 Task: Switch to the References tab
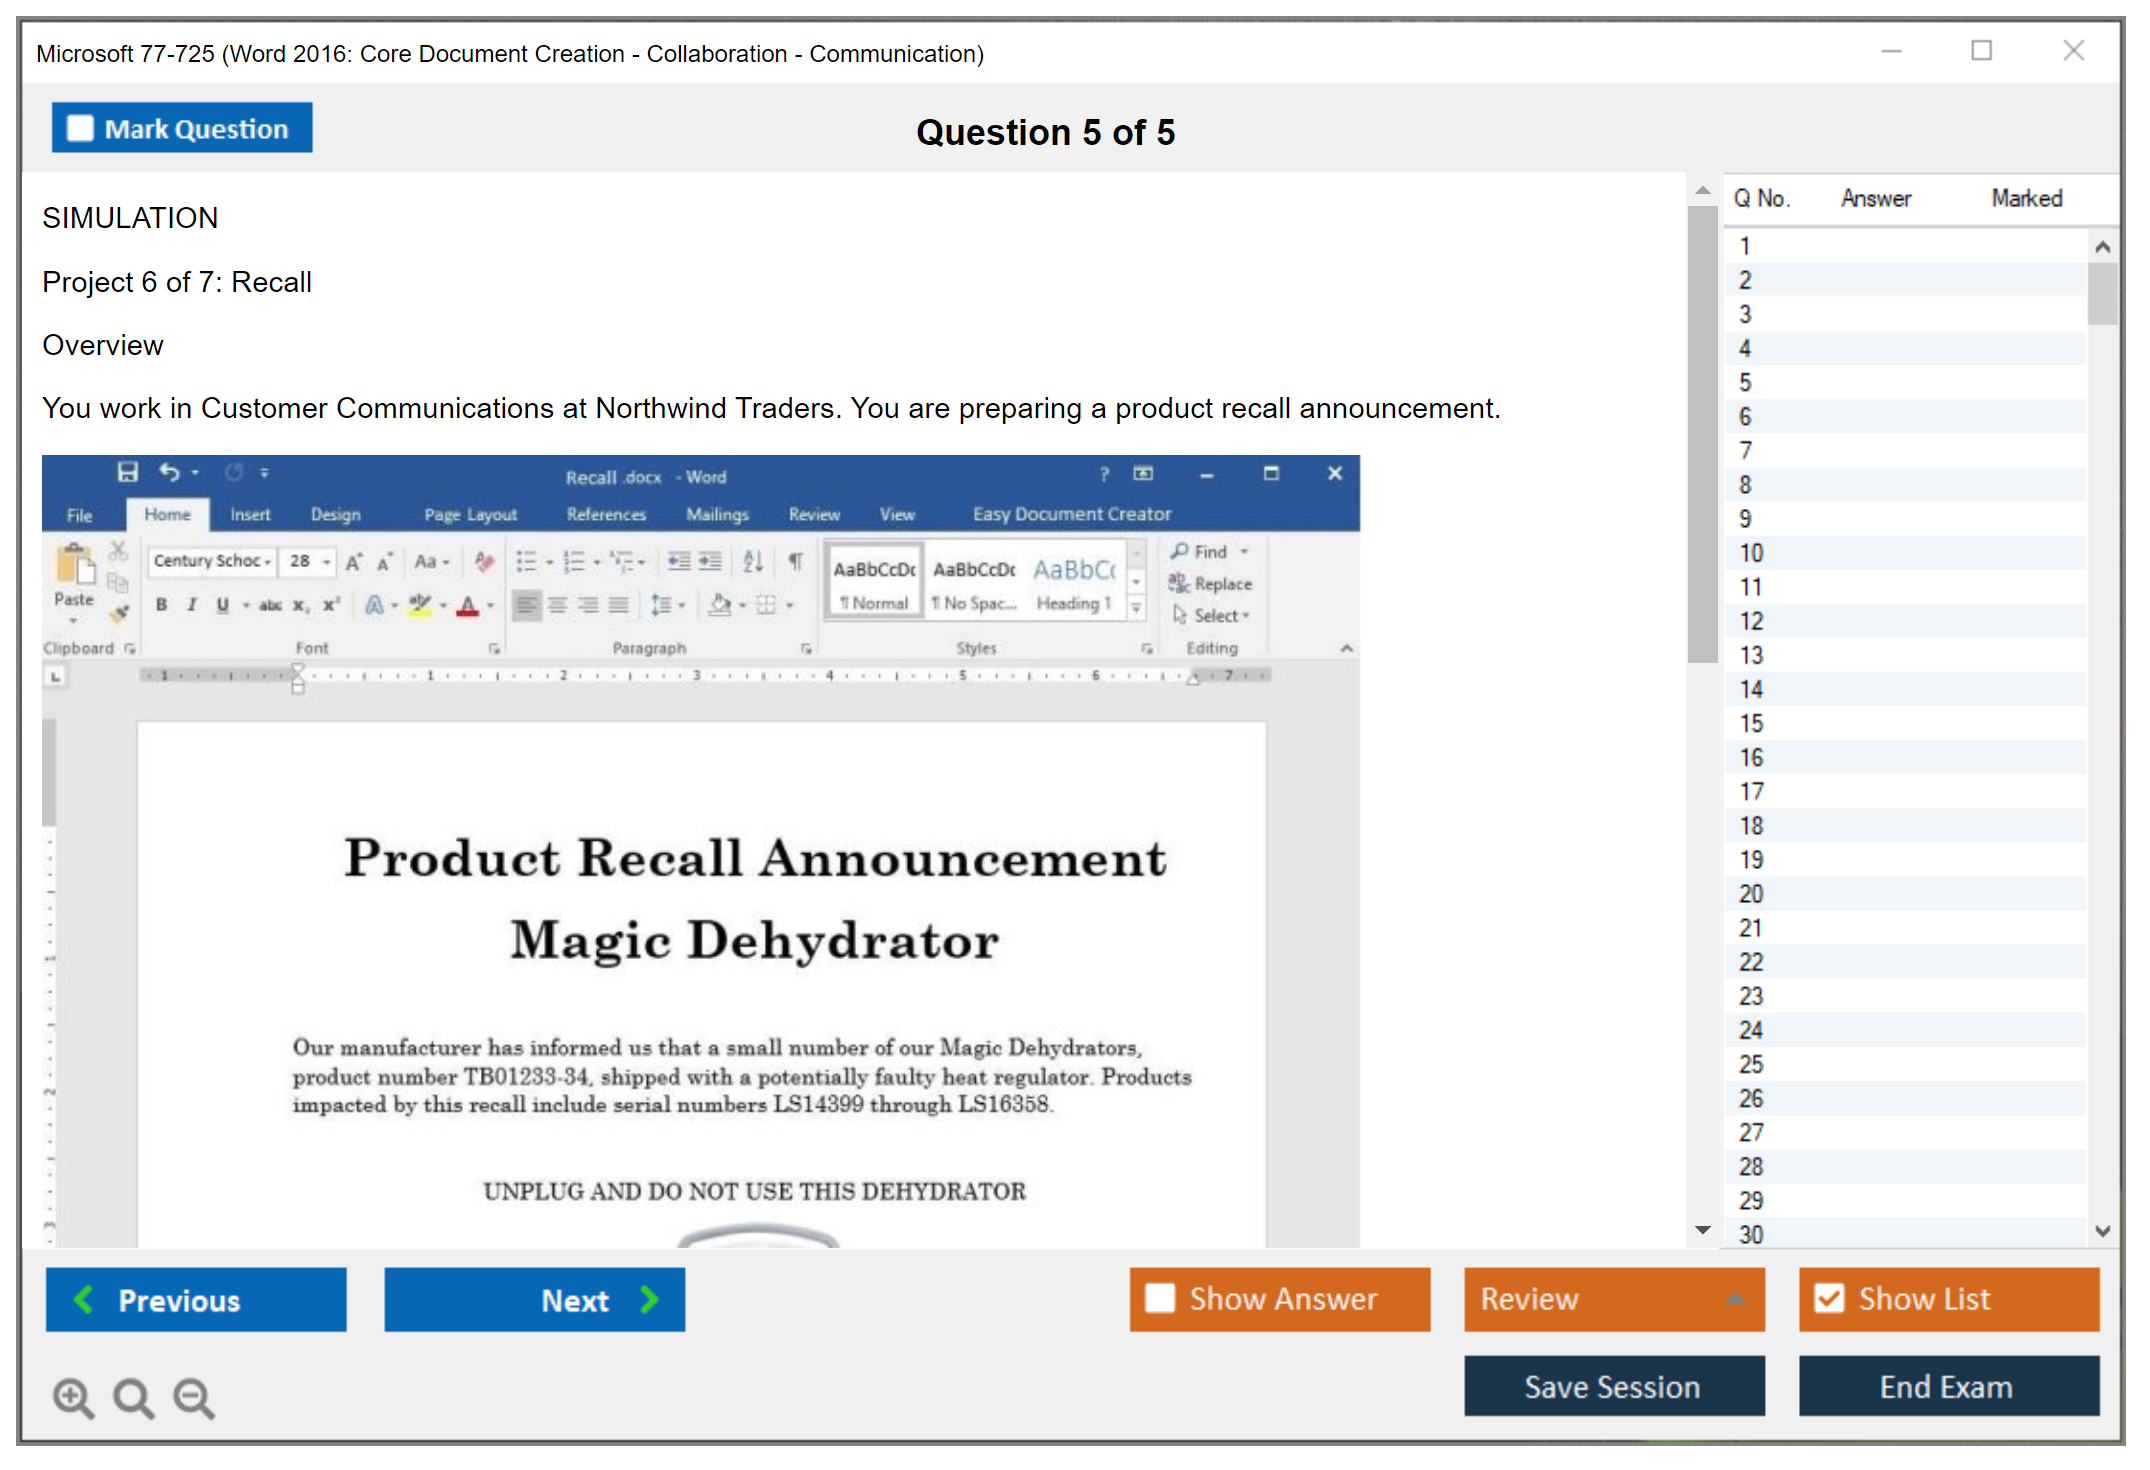tap(606, 514)
